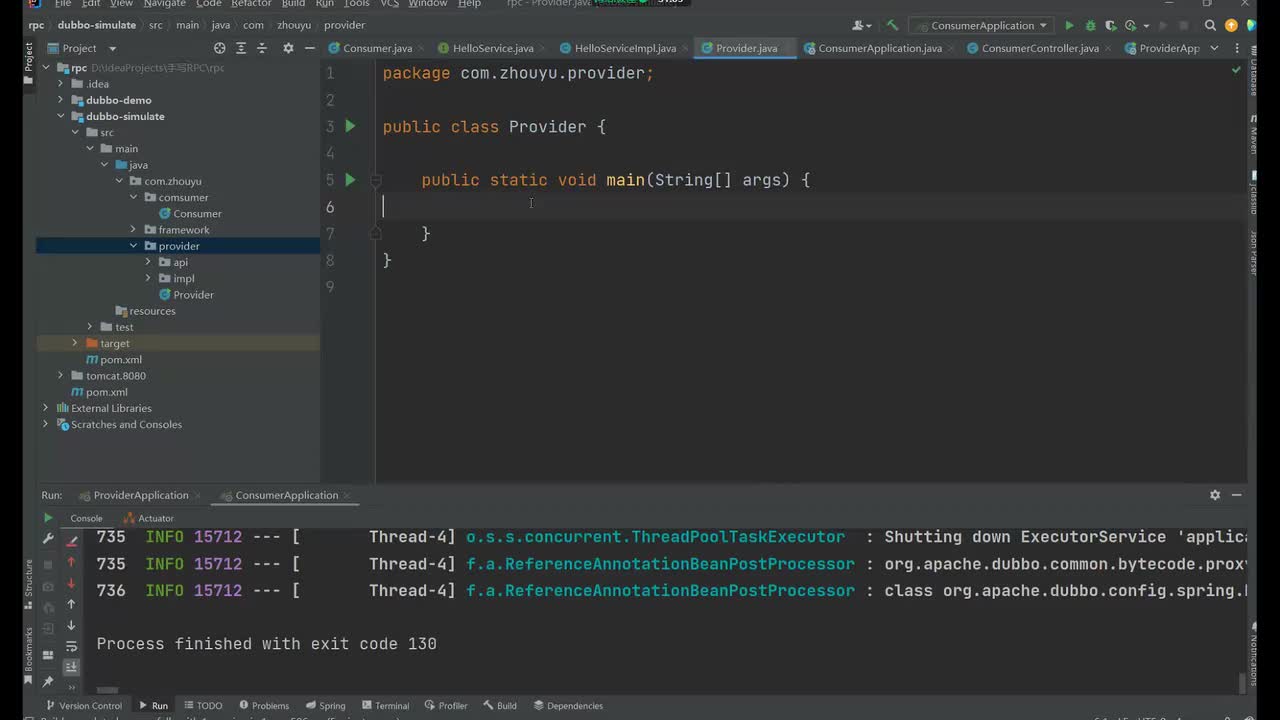The height and width of the screenshot is (720, 1280).
Task: Collapse all nodes in the Project panel
Action: tap(262, 48)
